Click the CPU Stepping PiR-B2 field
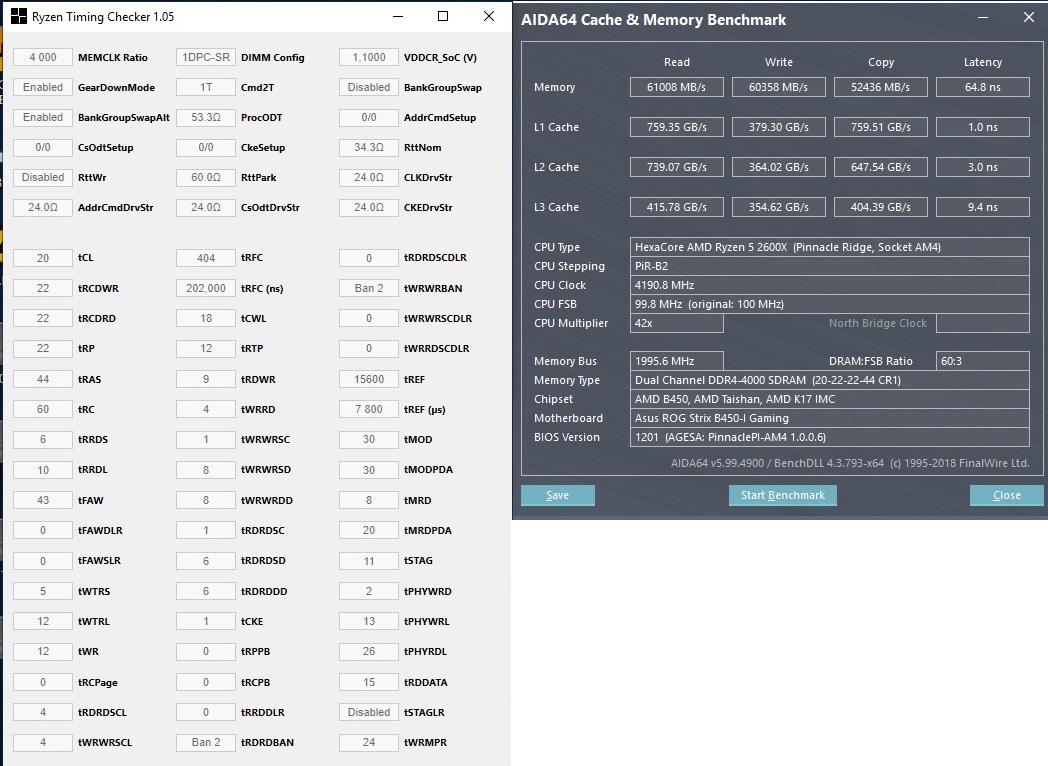Image resolution: width=1048 pixels, height=766 pixels. pos(829,266)
